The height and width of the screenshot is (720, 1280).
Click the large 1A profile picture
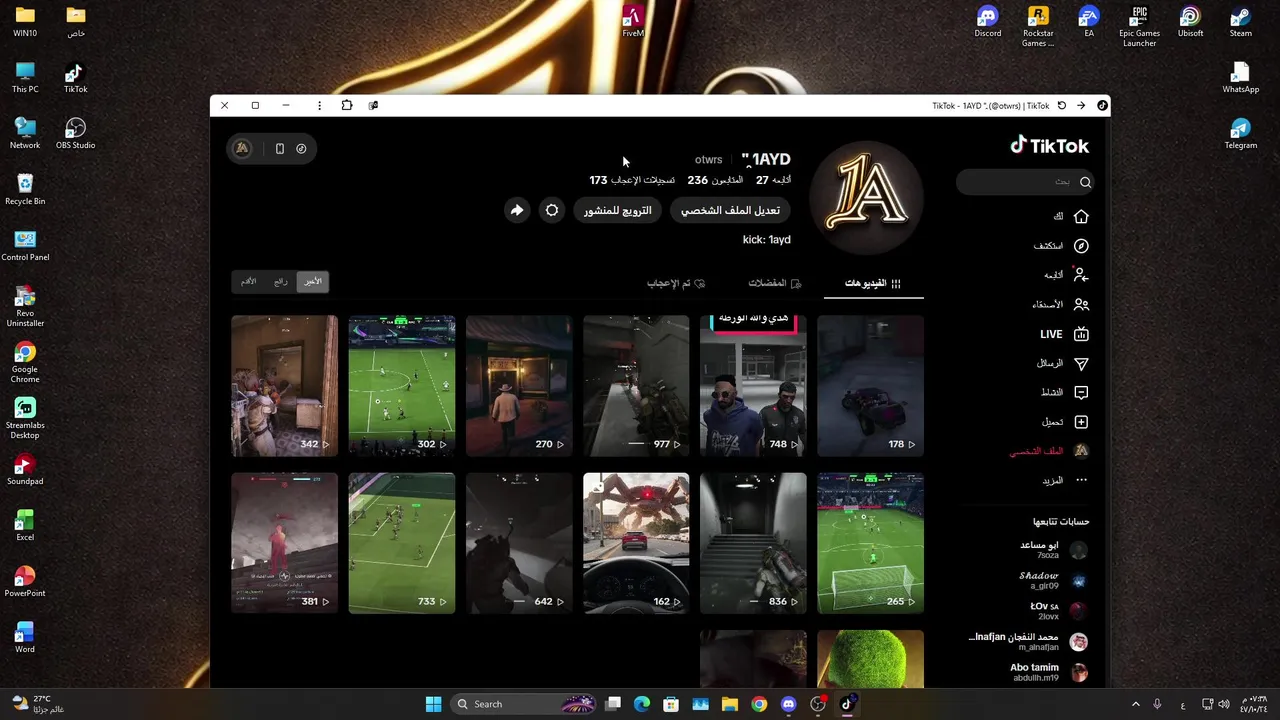click(866, 198)
